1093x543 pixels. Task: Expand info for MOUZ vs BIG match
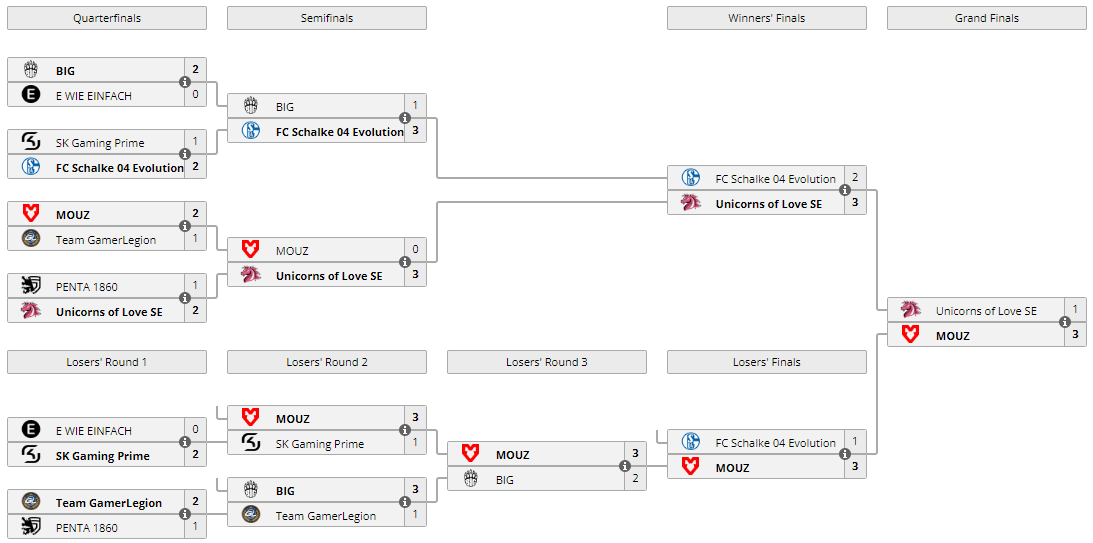point(625,467)
